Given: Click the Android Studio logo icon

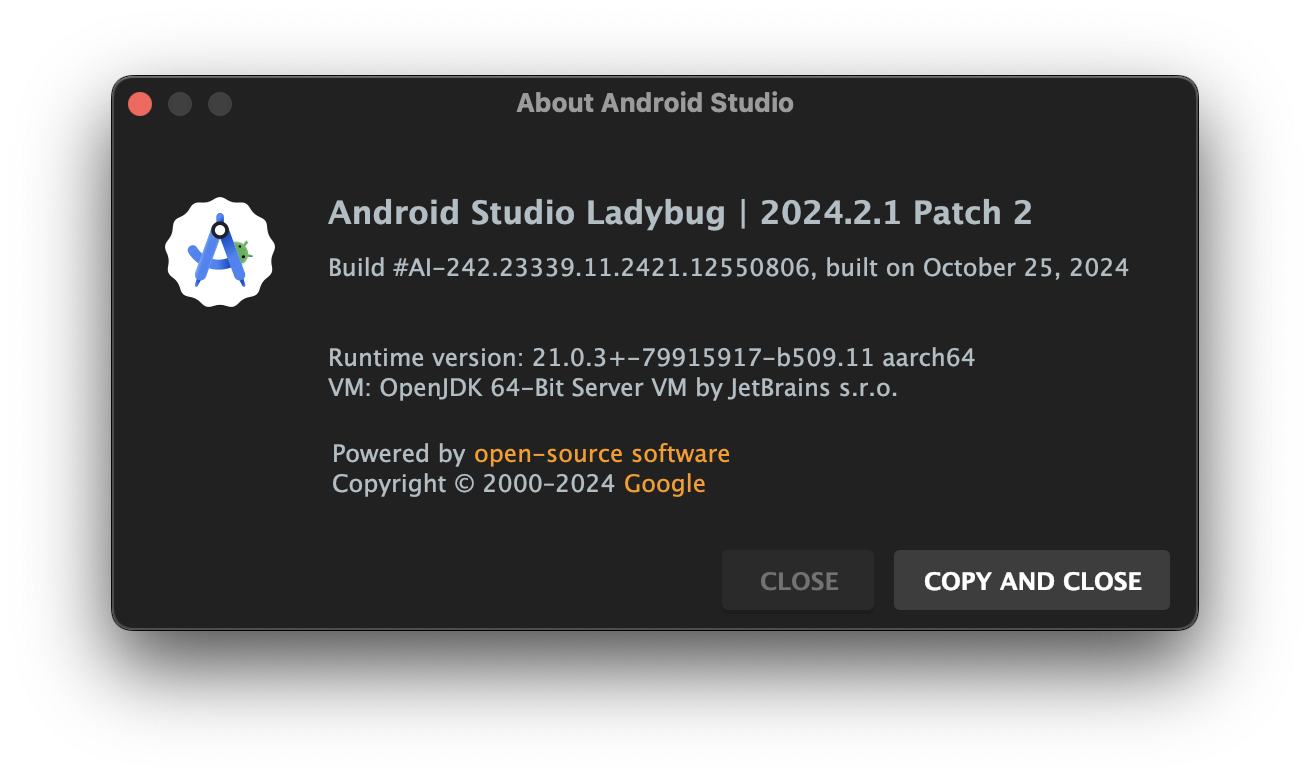Looking at the screenshot, I should tap(219, 252).
